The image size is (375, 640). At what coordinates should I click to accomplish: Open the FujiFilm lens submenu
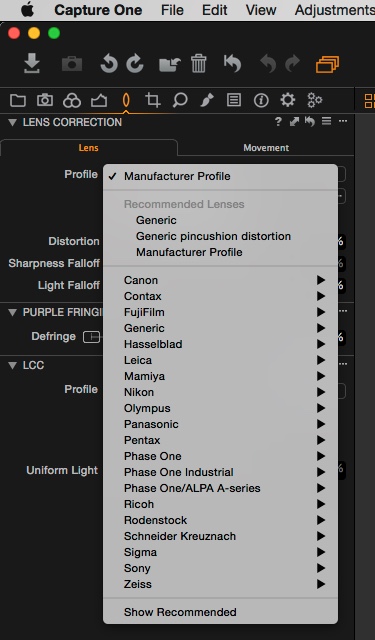point(220,312)
